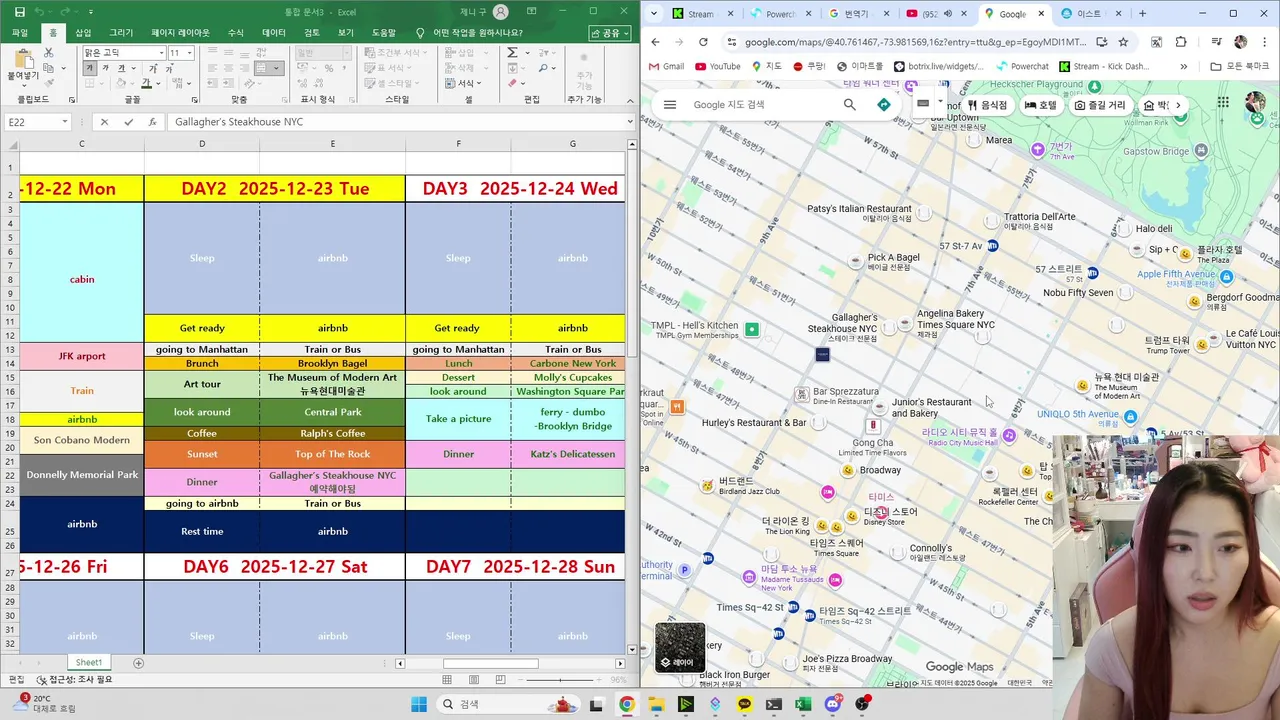Show more bookmarks with the double chevron
Screen dimensions: 1280x720
(x=1184, y=67)
